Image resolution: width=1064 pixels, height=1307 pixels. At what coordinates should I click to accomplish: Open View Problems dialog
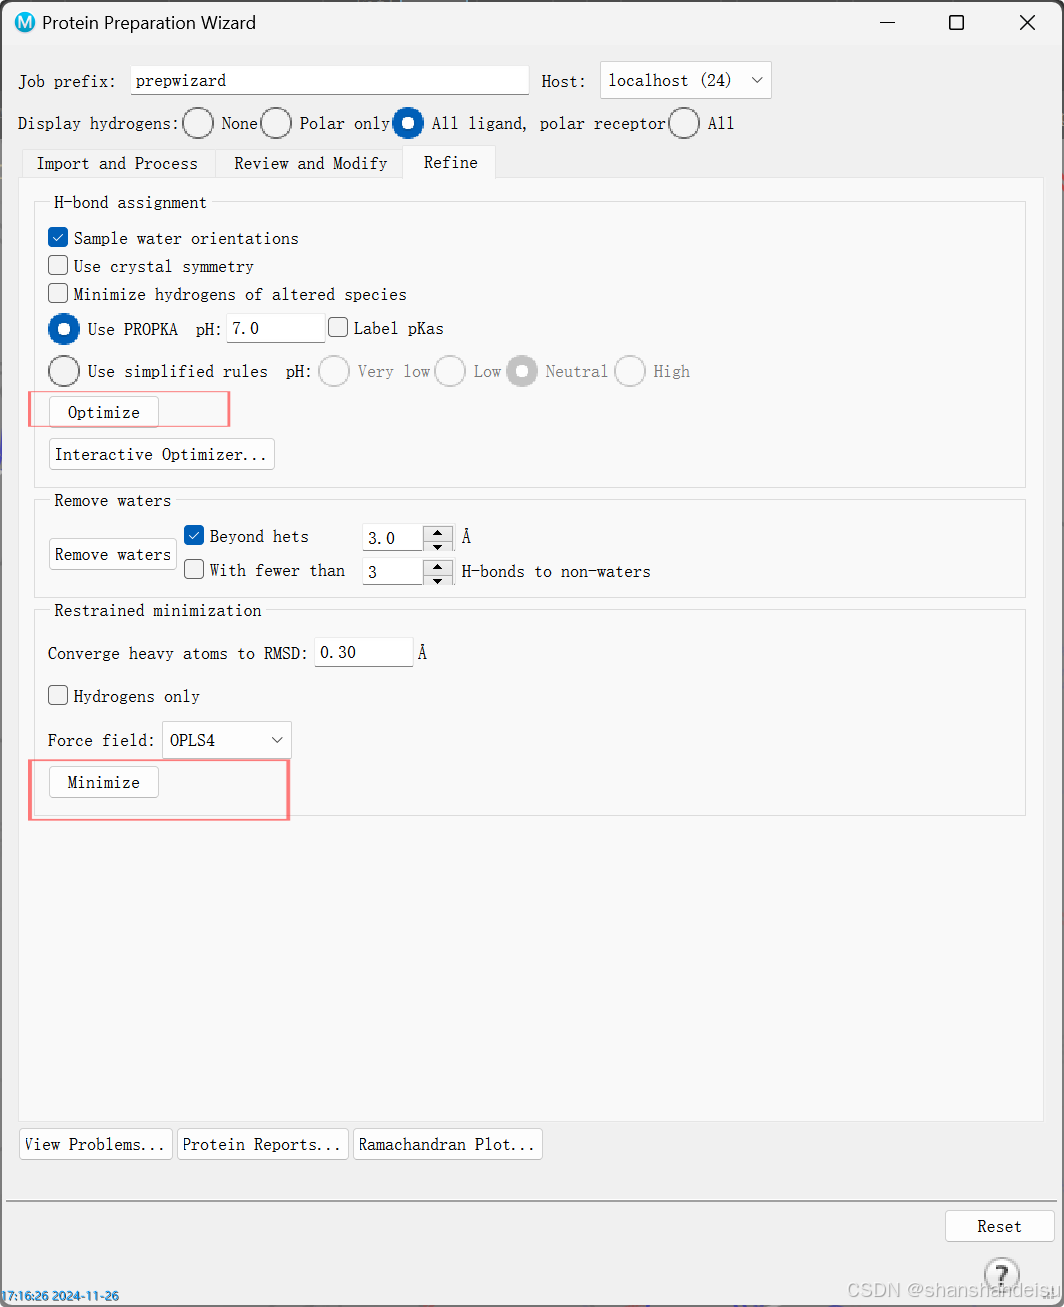coord(96,1144)
